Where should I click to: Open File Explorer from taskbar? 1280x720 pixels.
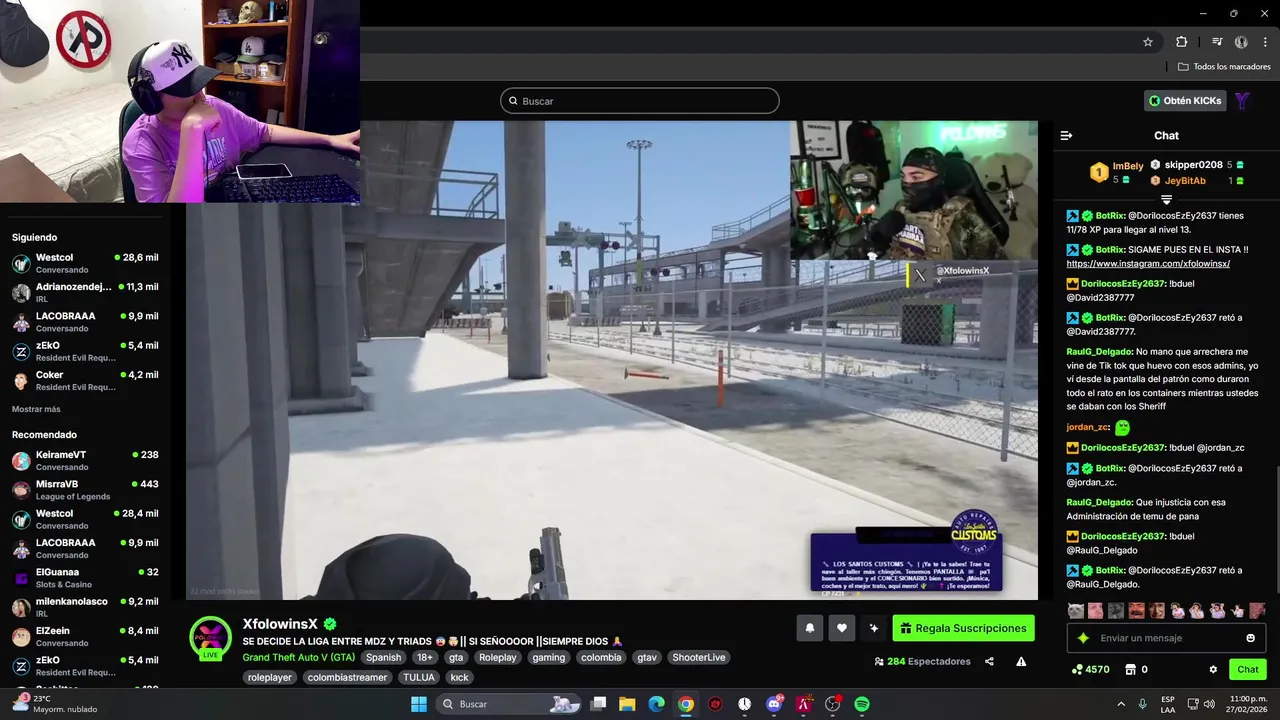[627, 704]
